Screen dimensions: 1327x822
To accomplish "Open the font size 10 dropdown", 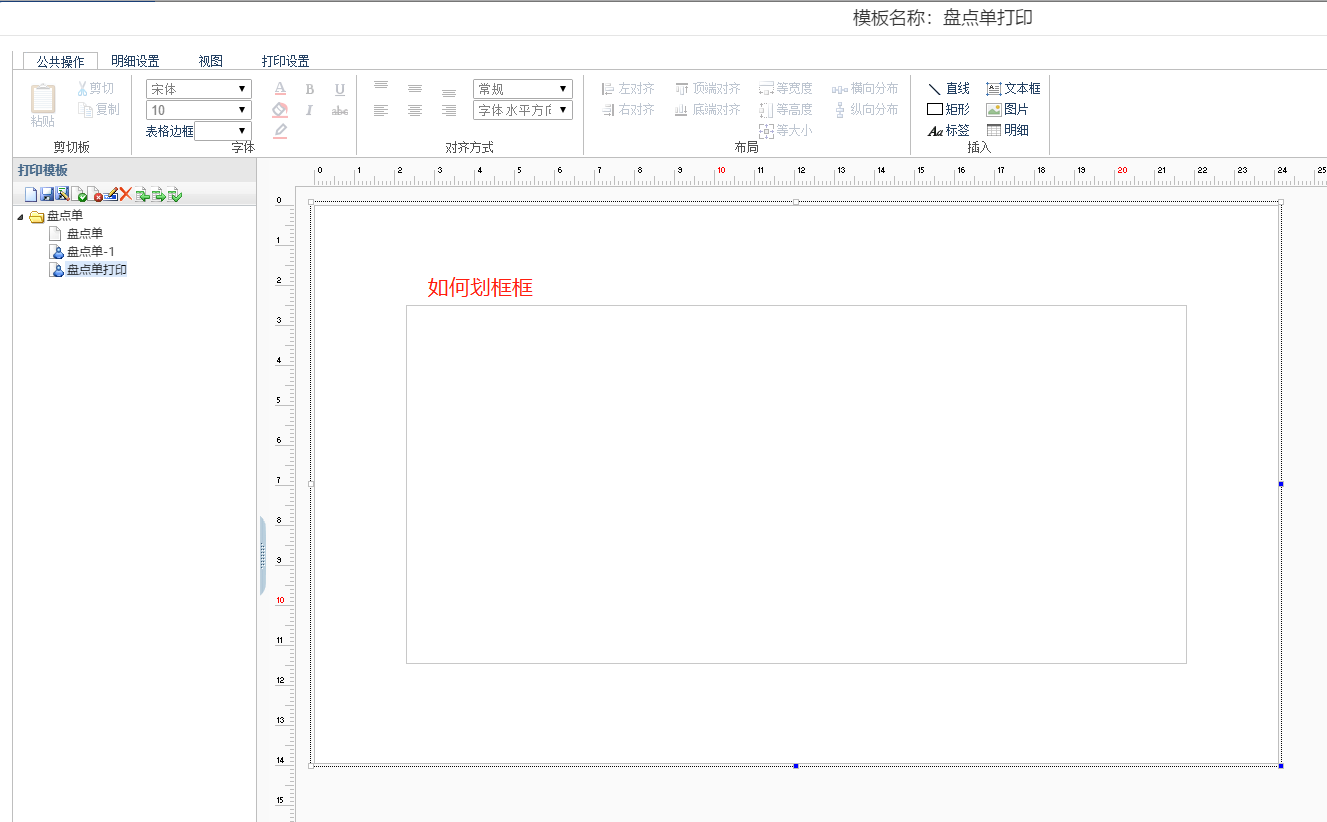I will click(x=199, y=110).
